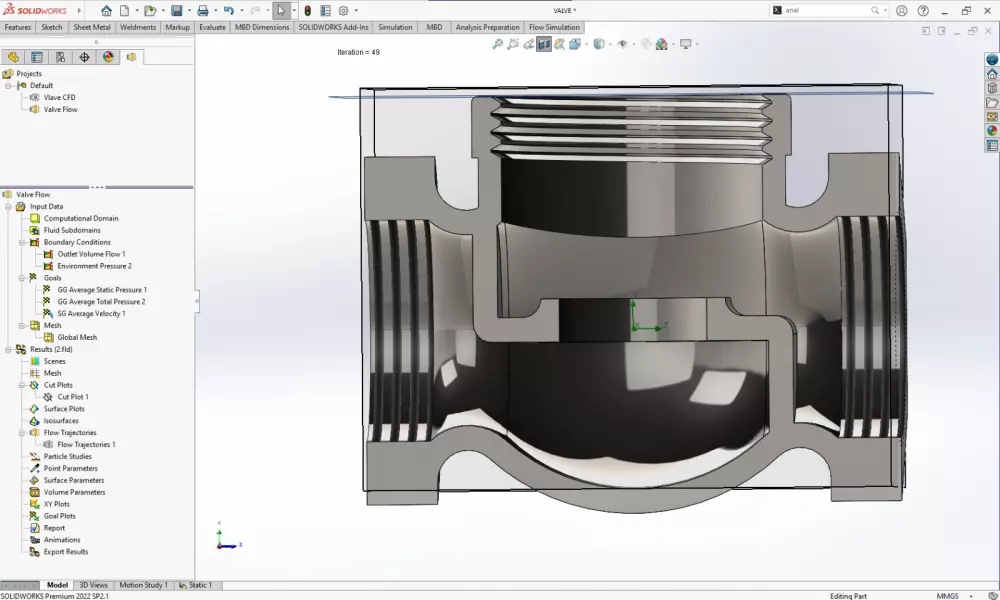The height and width of the screenshot is (600, 1000).
Task: Switch to the Flow Simulation tab
Action: pyautogui.click(x=555, y=27)
